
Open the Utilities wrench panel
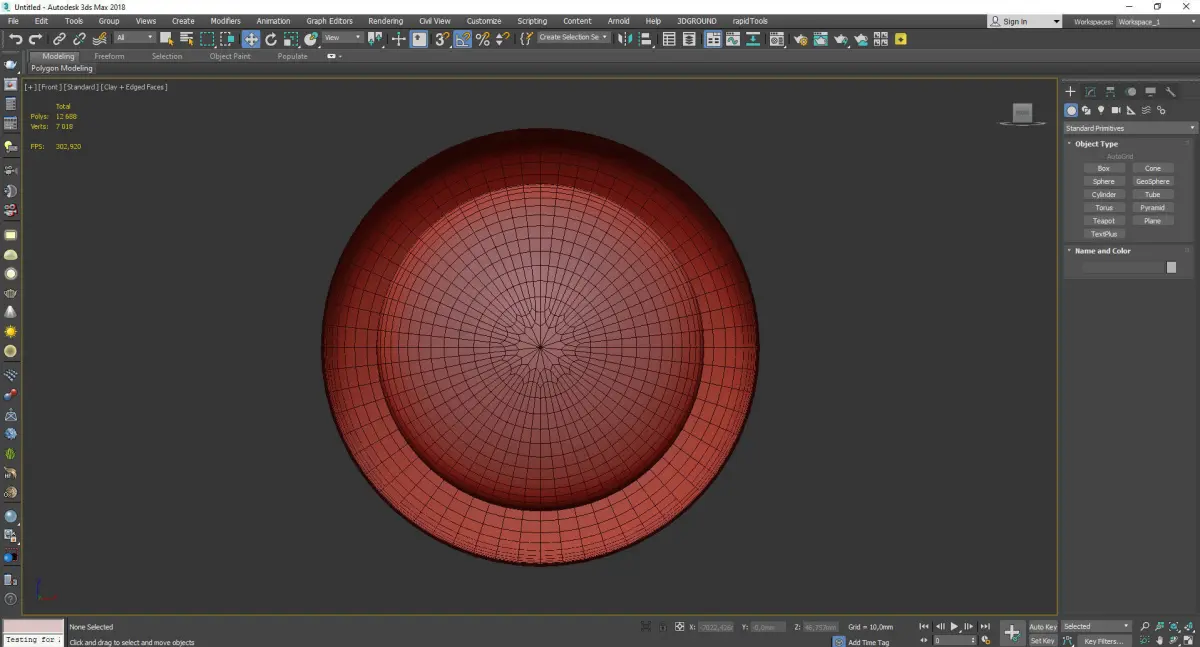click(1170, 92)
